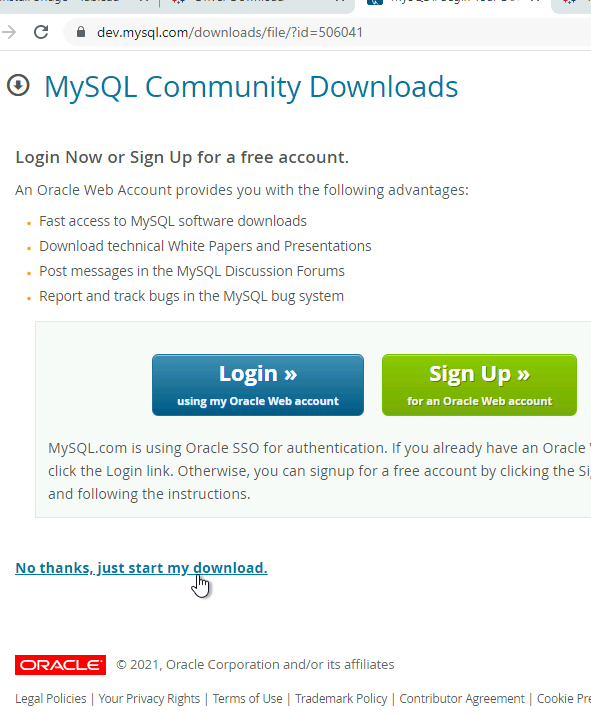Open the Legal Policies footer link

pyautogui.click(x=51, y=699)
